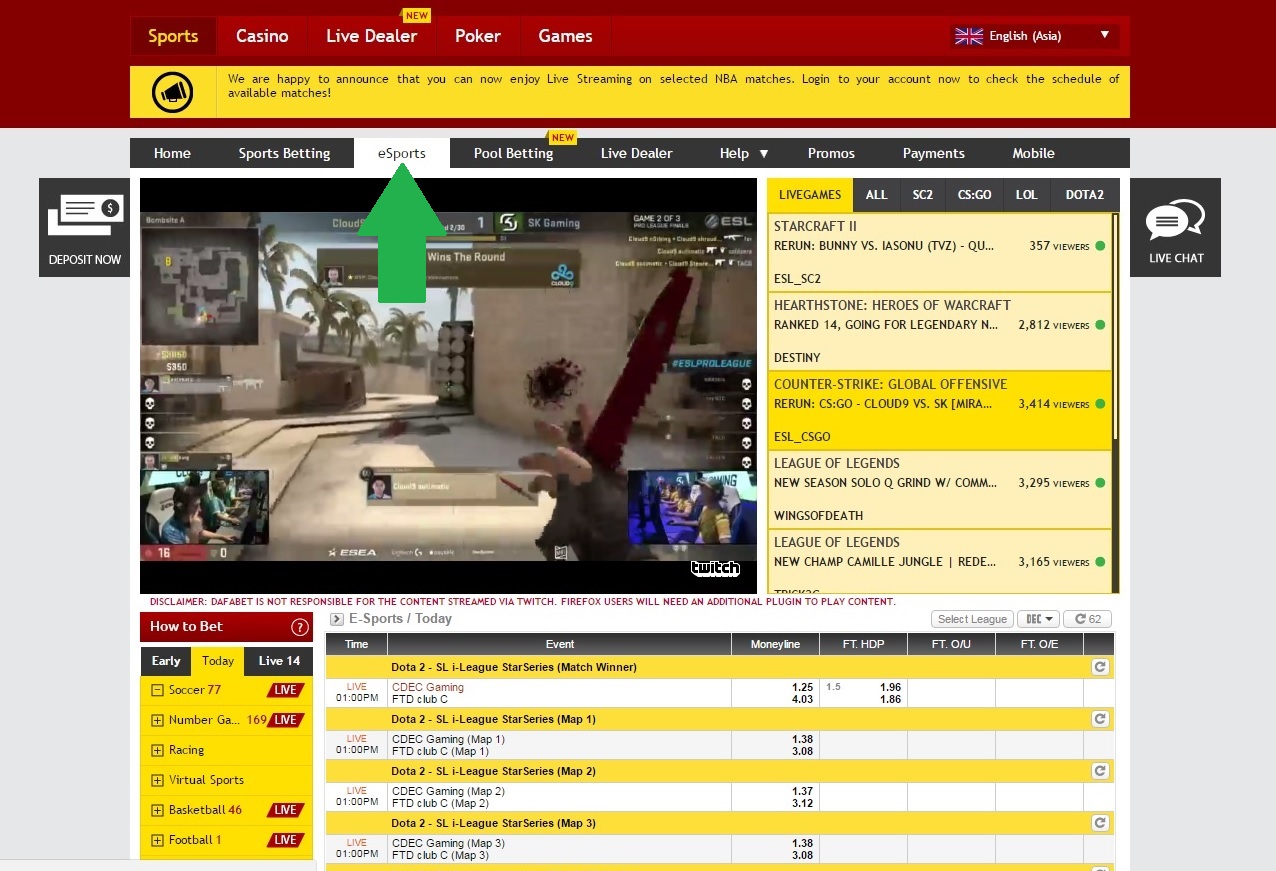Viewport: 1276px width, 871px height.
Task: Refresh Dota 2 Match Winner odds row
Action: click(x=1099, y=667)
